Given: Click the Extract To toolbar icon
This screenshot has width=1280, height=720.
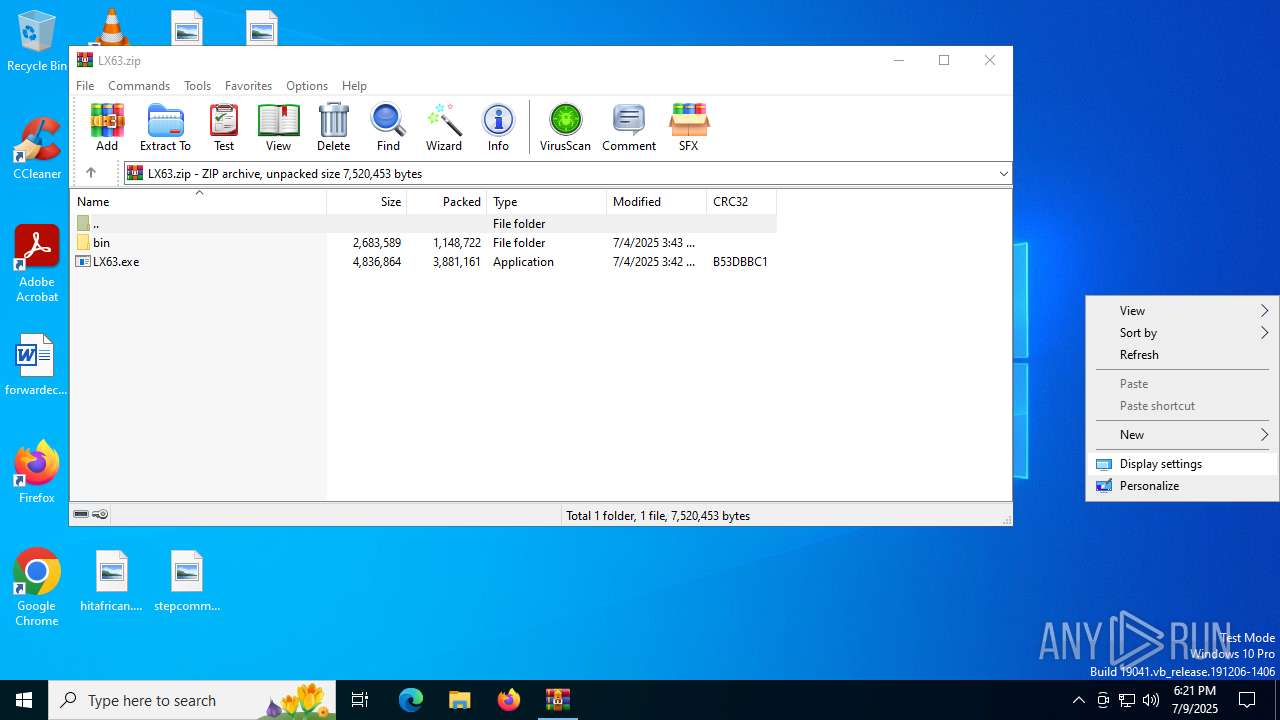Looking at the screenshot, I should coord(165,127).
